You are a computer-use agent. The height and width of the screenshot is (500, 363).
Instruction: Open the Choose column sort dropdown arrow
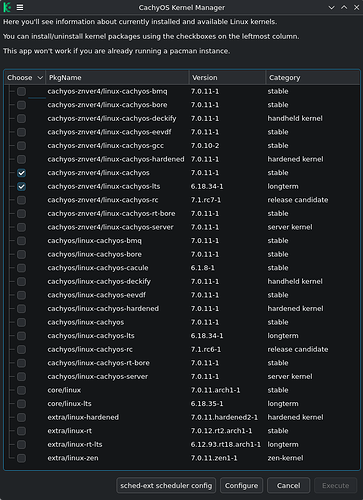pos(40,78)
